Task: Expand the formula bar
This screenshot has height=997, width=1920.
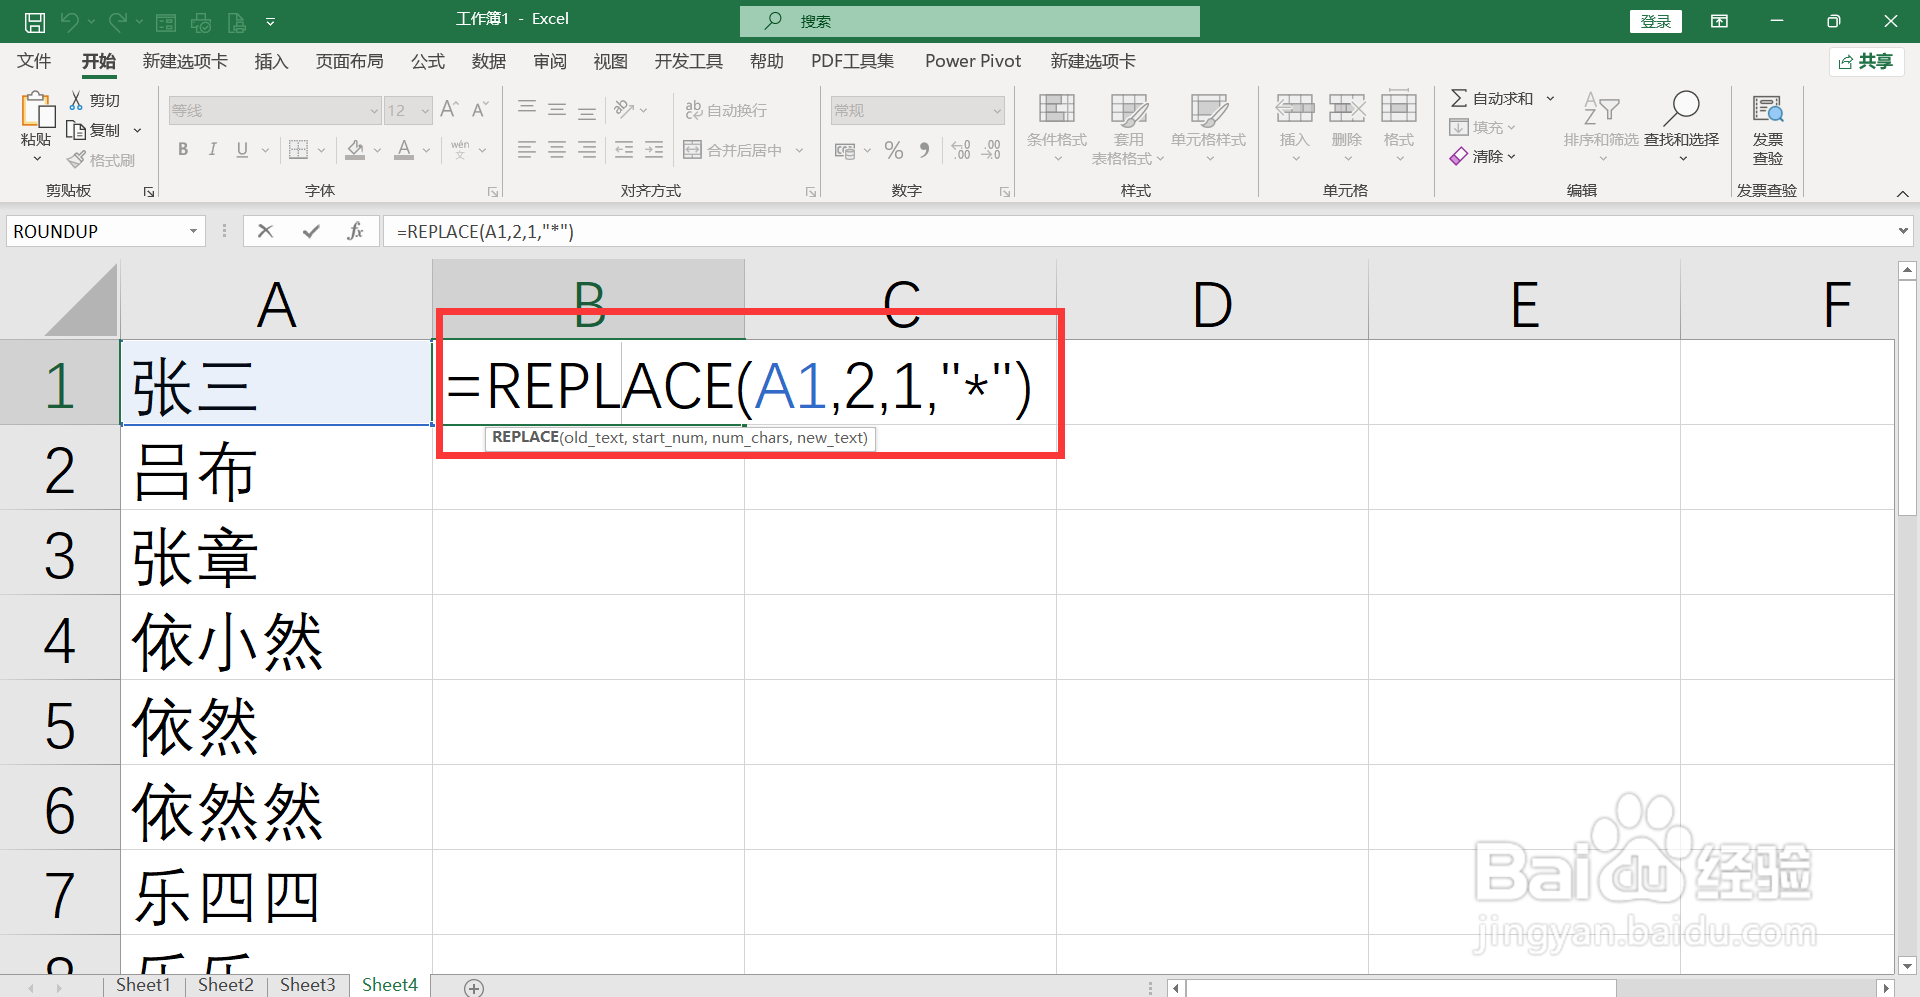Action: [x=1903, y=231]
